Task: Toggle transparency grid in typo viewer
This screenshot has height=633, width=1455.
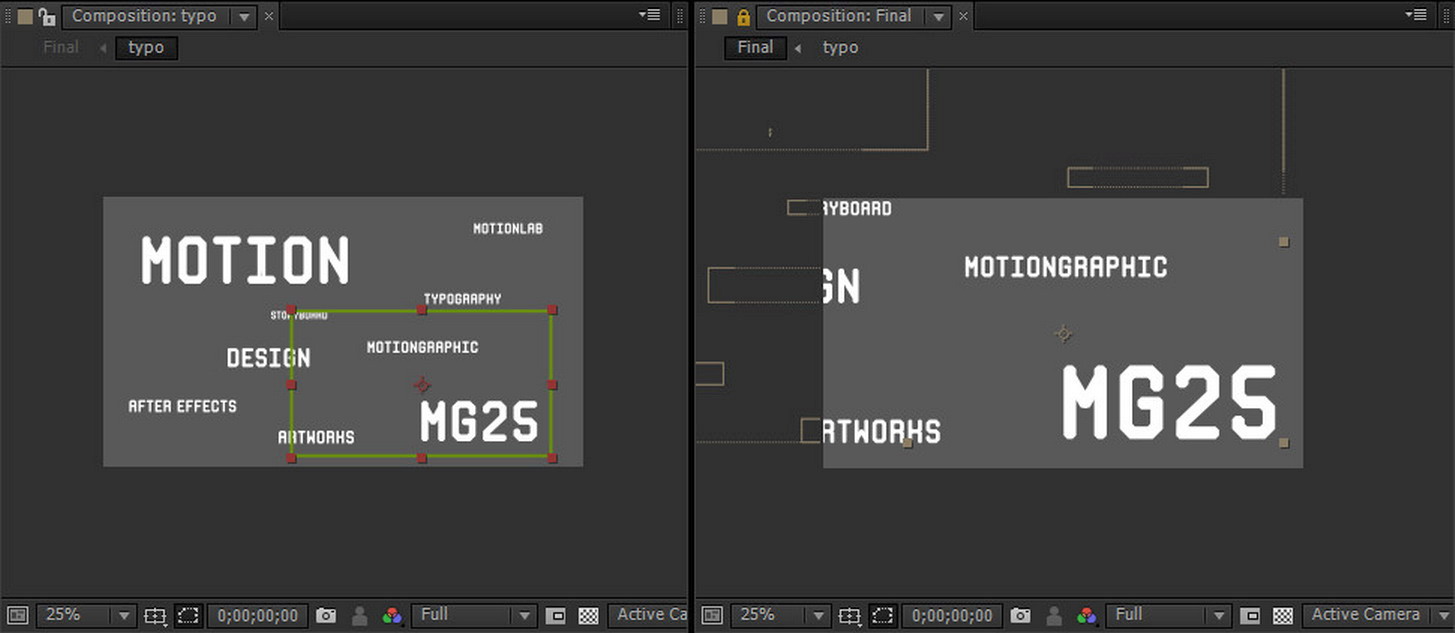Action: pyautogui.click(x=589, y=616)
